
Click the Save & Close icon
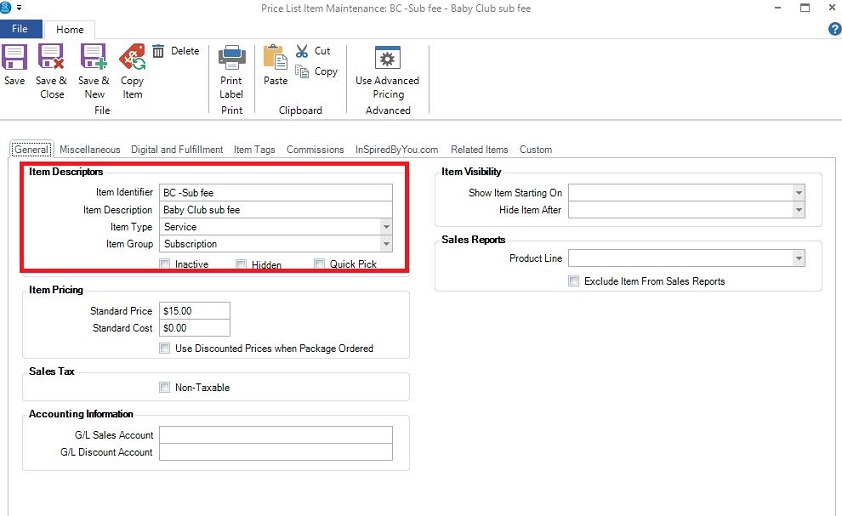tap(51, 57)
